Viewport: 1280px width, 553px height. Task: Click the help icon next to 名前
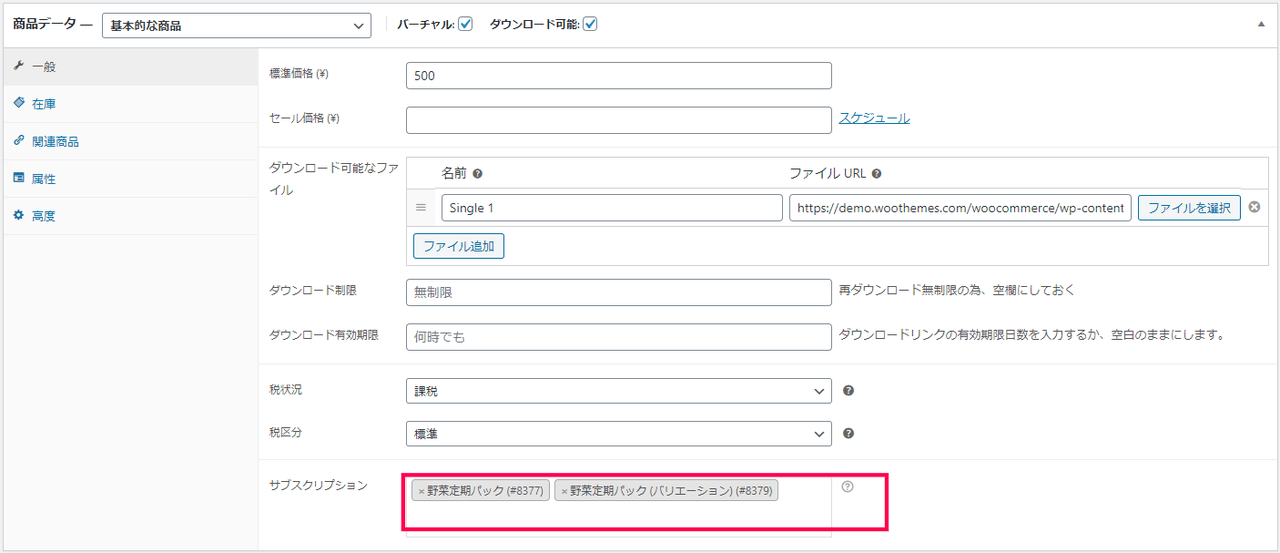pyautogui.click(x=477, y=173)
